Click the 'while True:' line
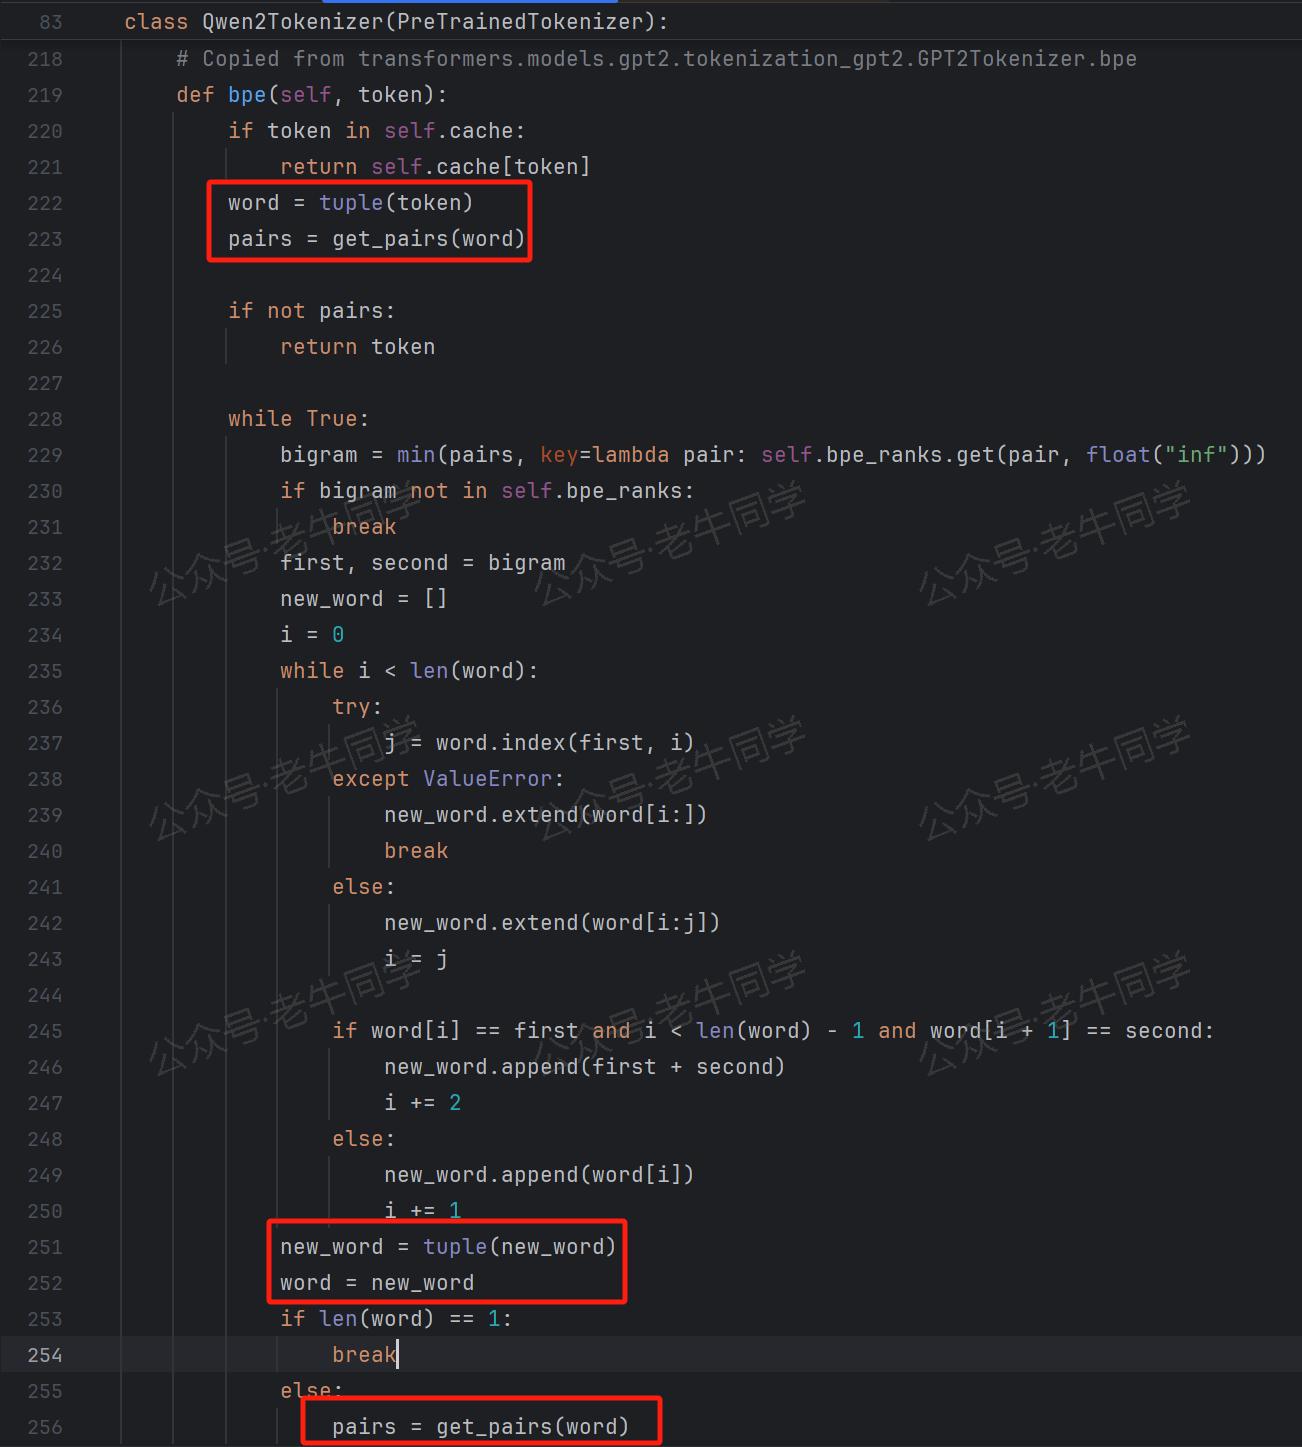 tap(298, 419)
